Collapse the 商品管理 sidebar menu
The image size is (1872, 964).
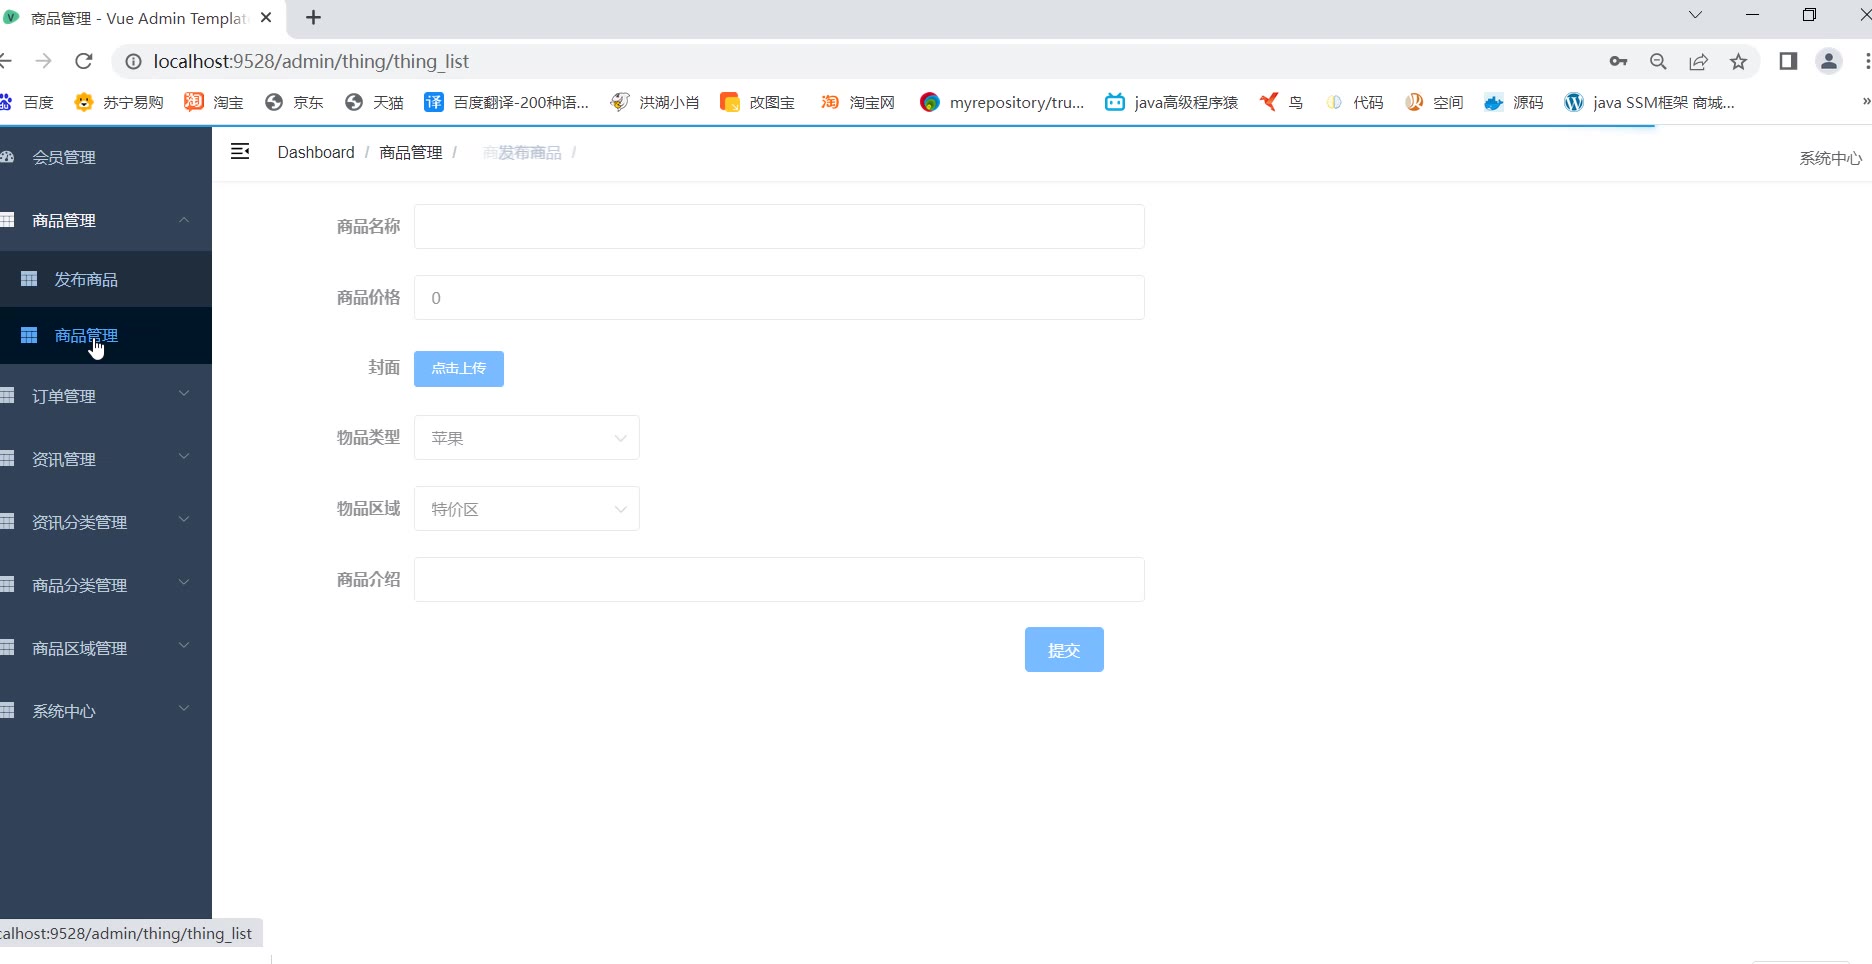106,220
